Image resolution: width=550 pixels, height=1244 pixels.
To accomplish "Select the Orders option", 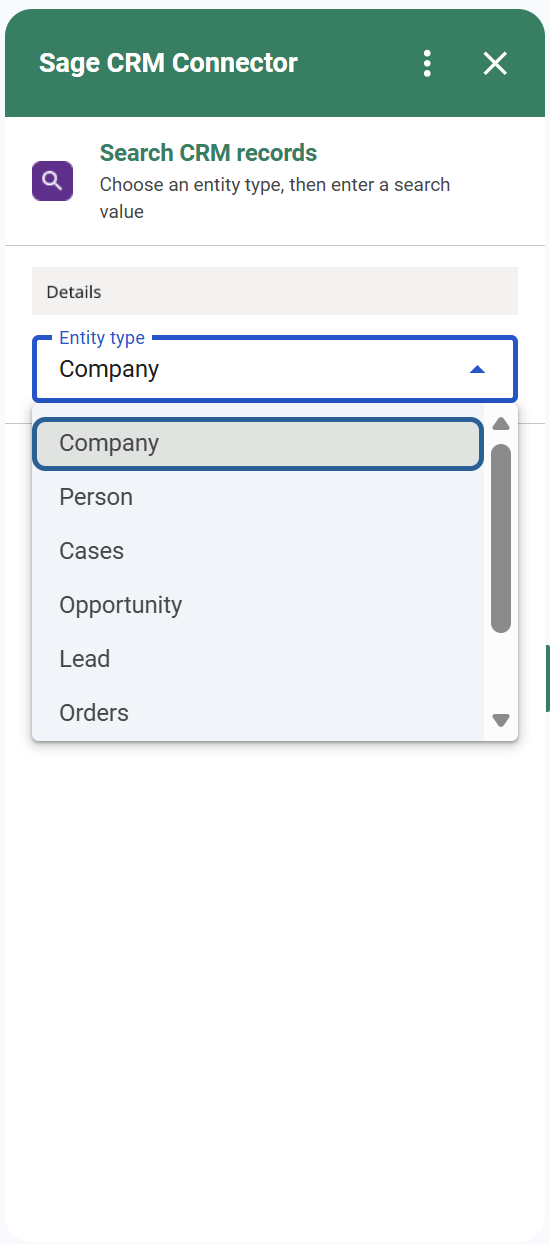I will (x=258, y=713).
